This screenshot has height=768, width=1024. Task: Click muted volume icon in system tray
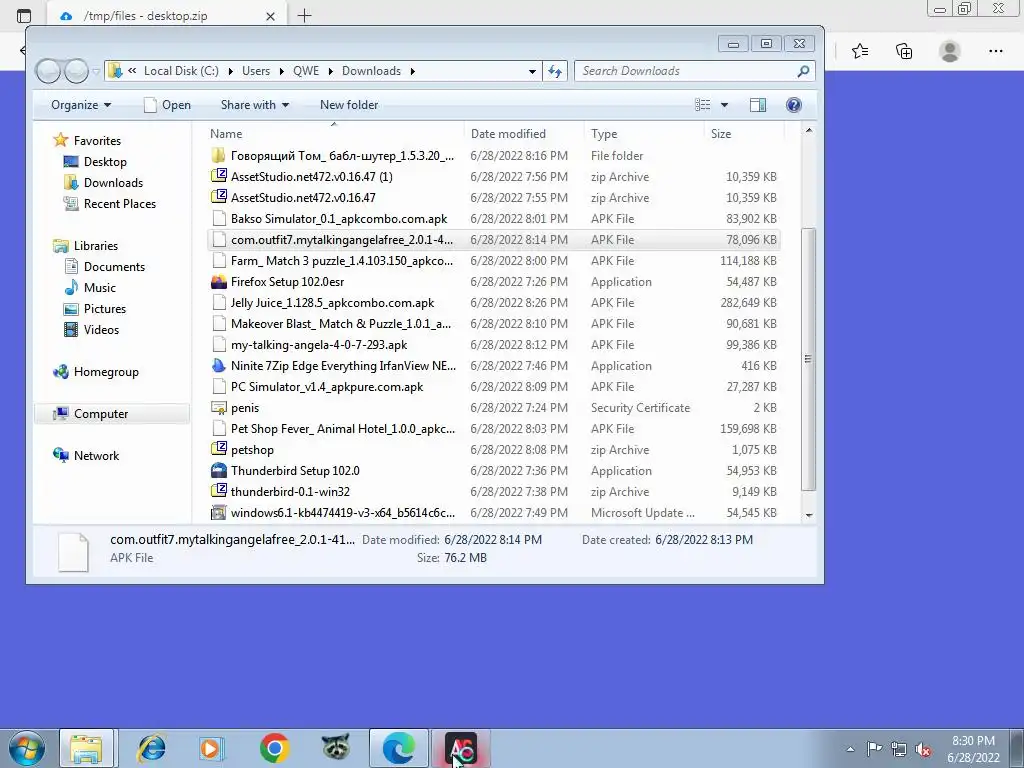pos(922,749)
